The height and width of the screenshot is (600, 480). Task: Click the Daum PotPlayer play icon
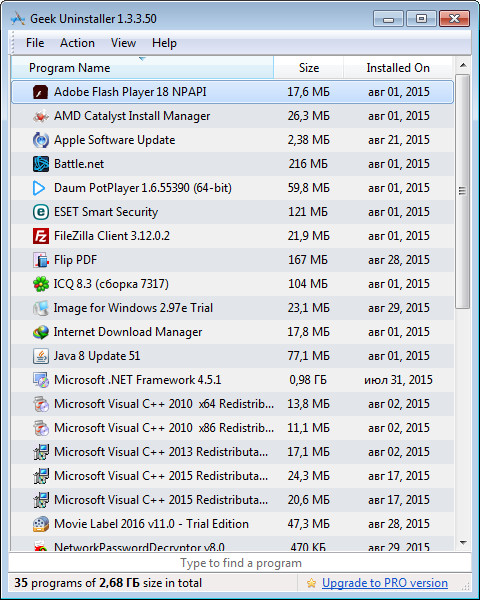pos(39,188)
